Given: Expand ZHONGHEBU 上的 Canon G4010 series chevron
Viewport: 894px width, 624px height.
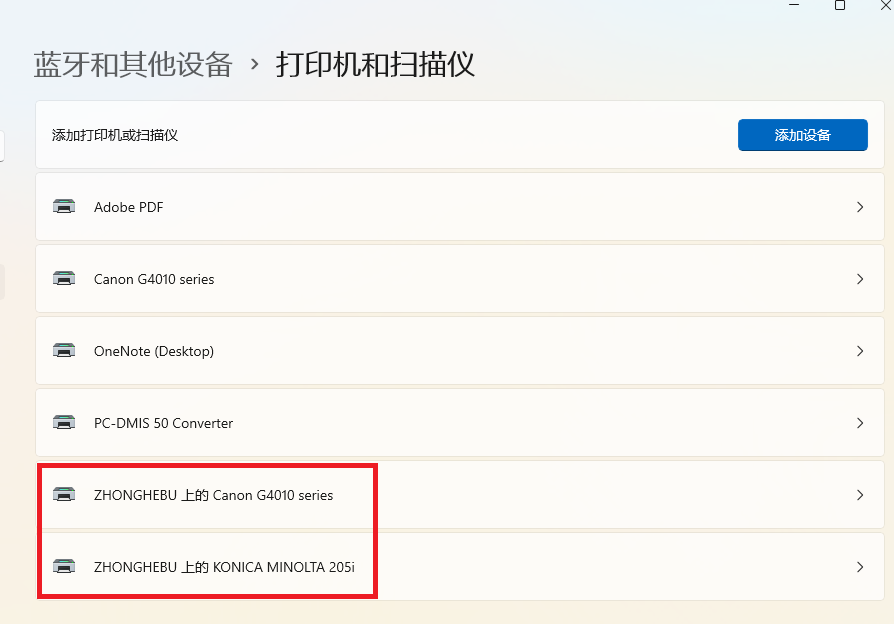Looking at the screenshot, I should (860, 495).
